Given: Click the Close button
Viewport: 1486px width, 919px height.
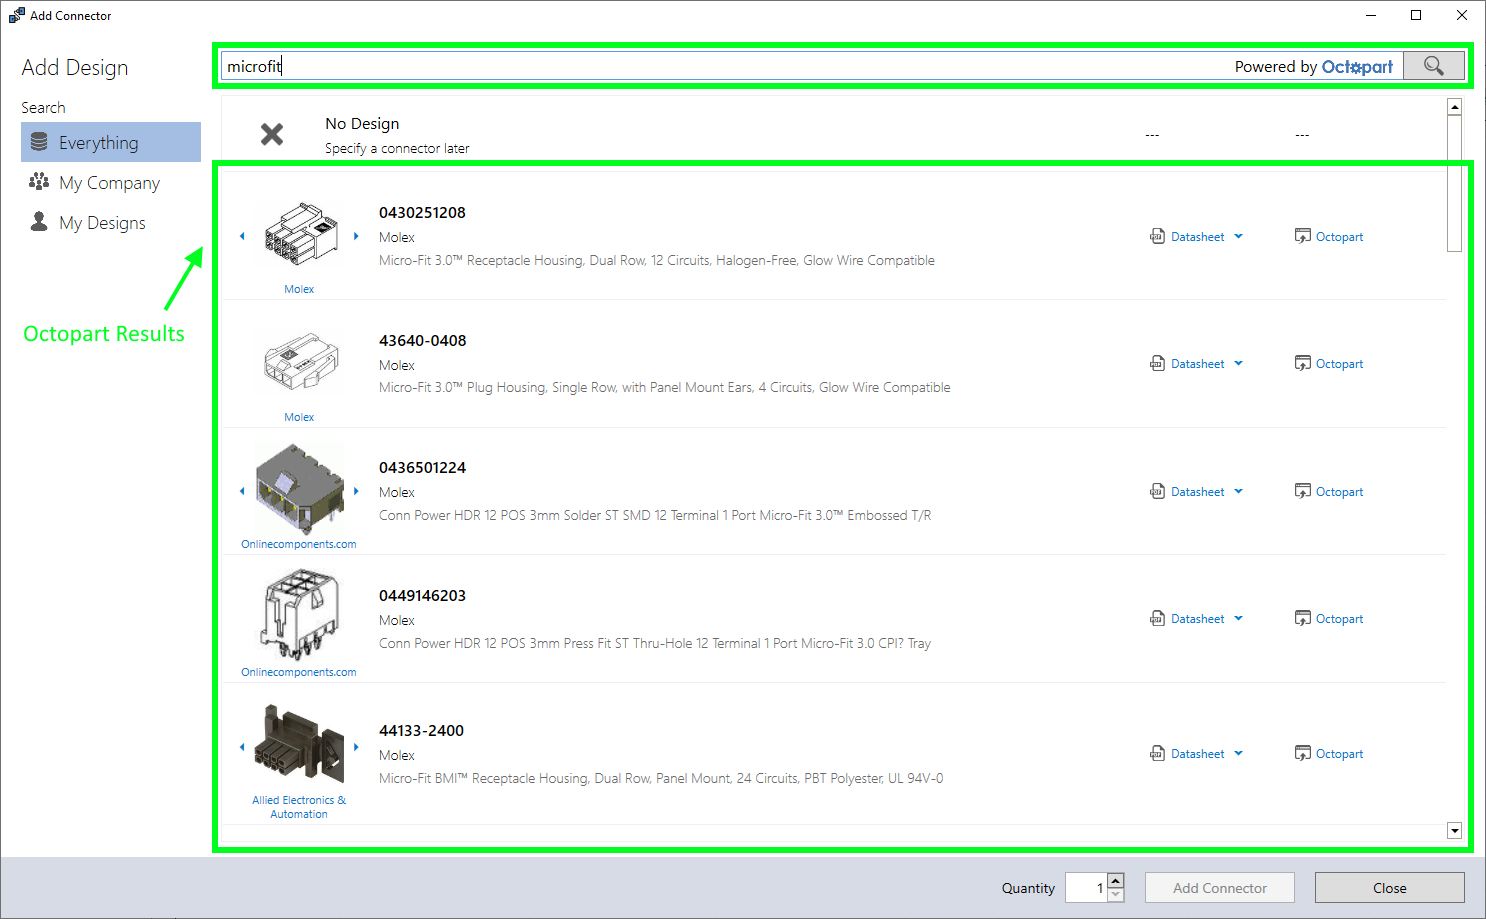Looking at the screenshot, I should click(x=1390, y=888).
